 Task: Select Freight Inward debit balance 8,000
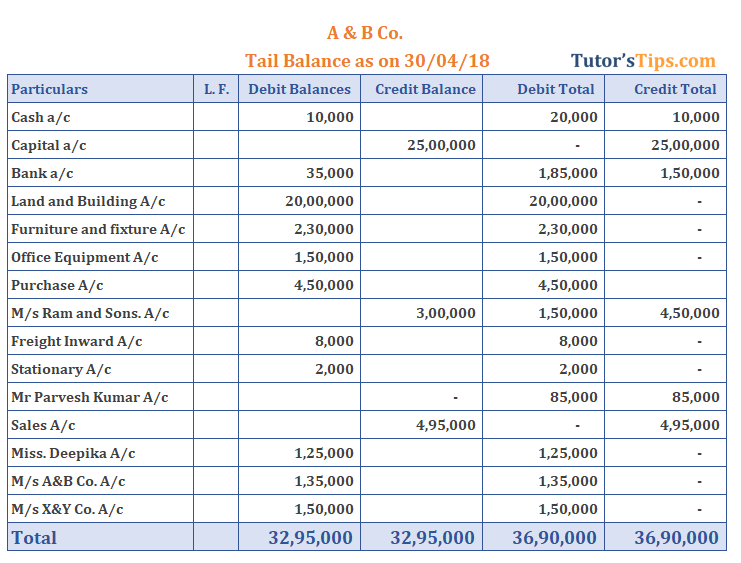pyautogui.click(x=335, y=341)
